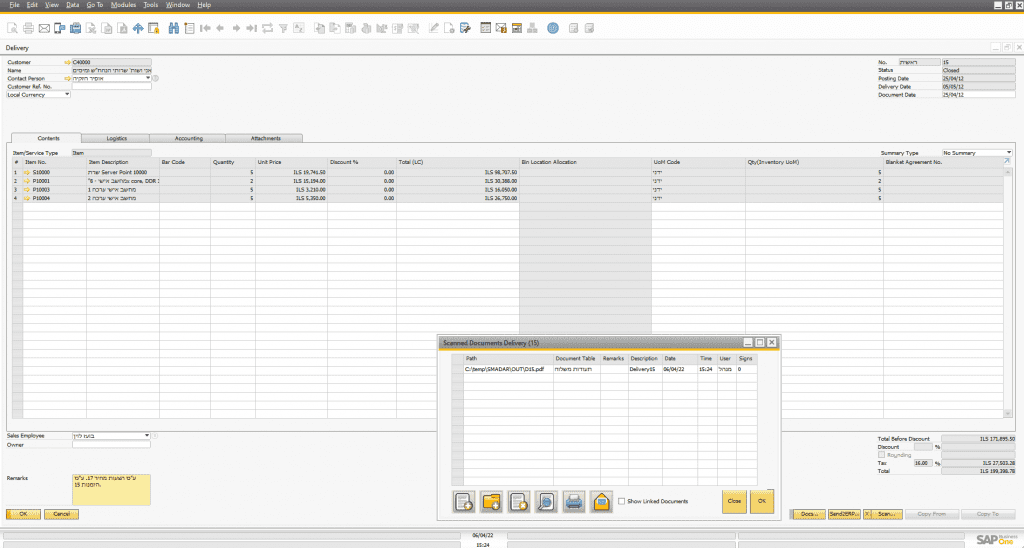
Task: Switch to the Logistics tab
Action: coord(116,138)
